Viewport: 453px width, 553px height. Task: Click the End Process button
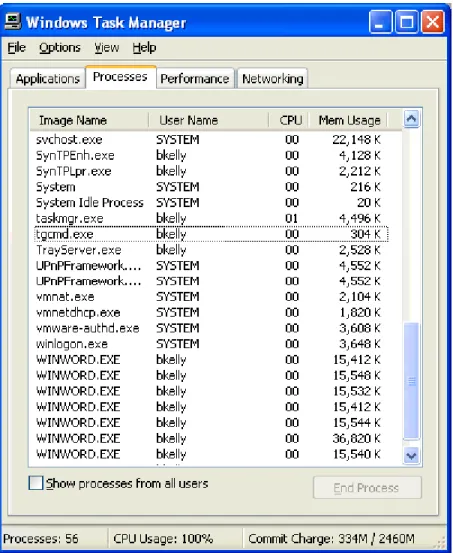(x=367, y=487)
